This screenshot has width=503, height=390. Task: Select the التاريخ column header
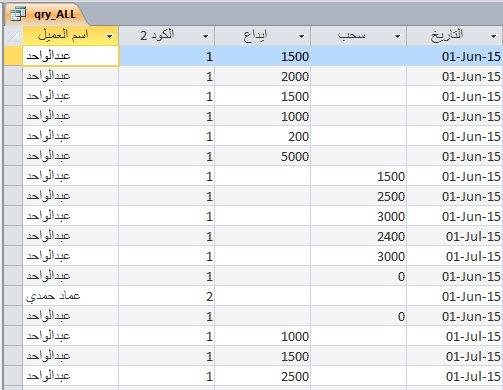[455, 36]
